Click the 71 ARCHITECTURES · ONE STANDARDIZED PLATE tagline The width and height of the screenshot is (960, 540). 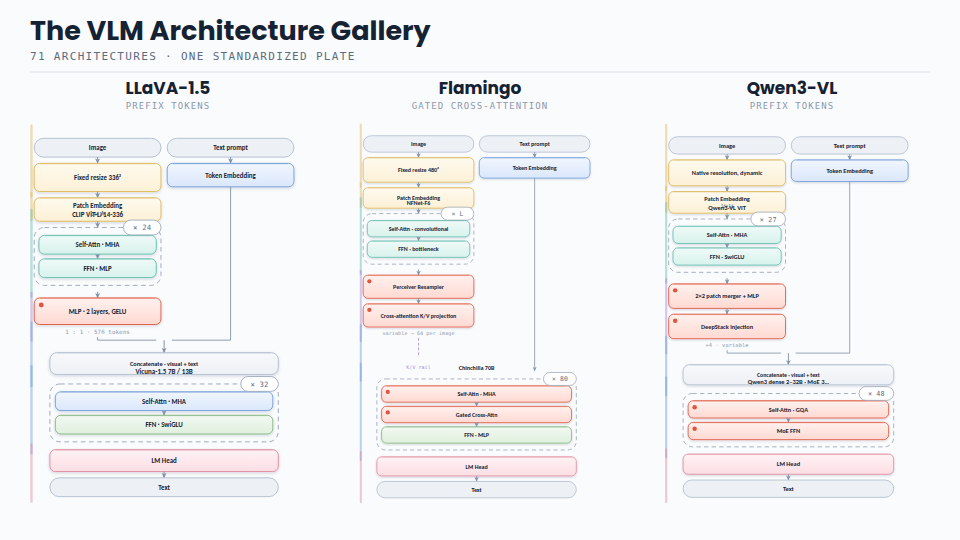point(192,56)
